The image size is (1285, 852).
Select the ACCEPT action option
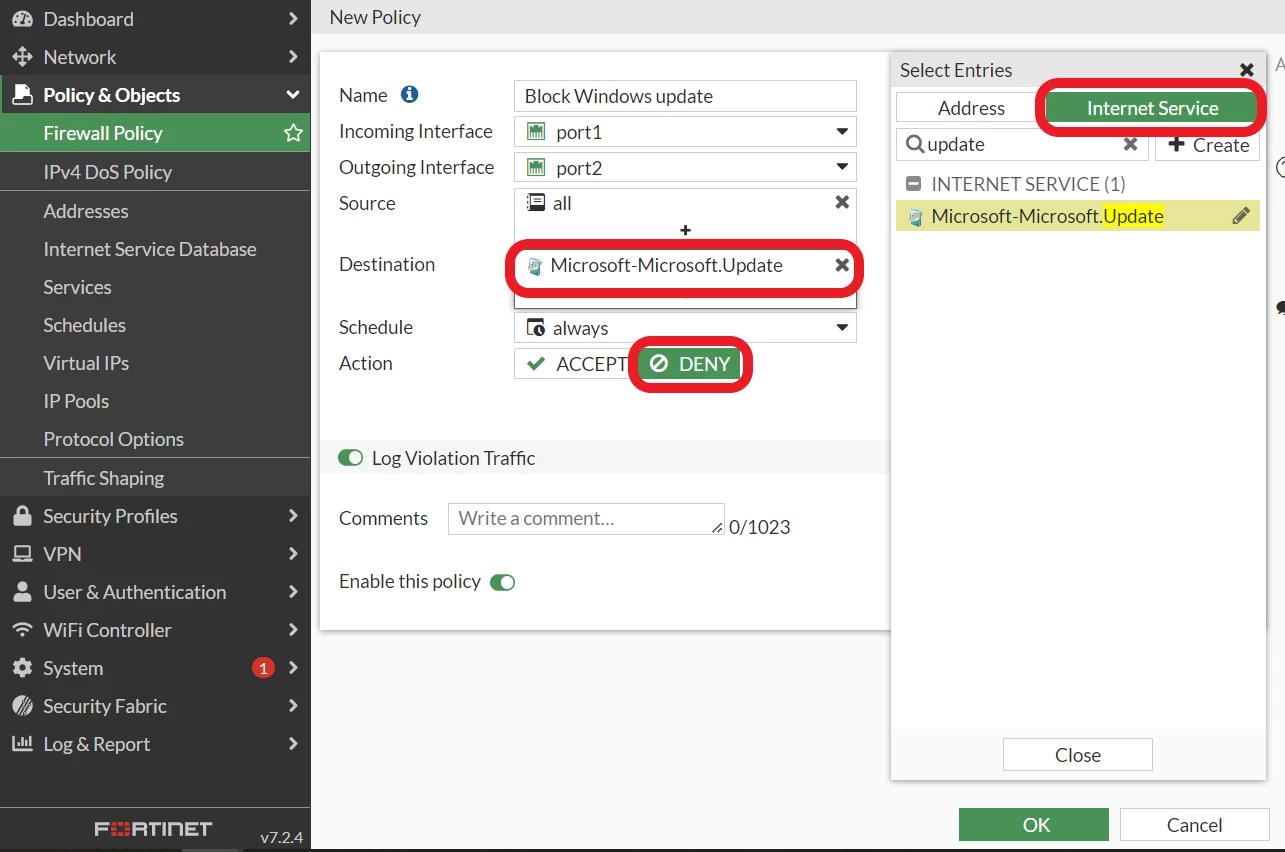tap(576, 364)
